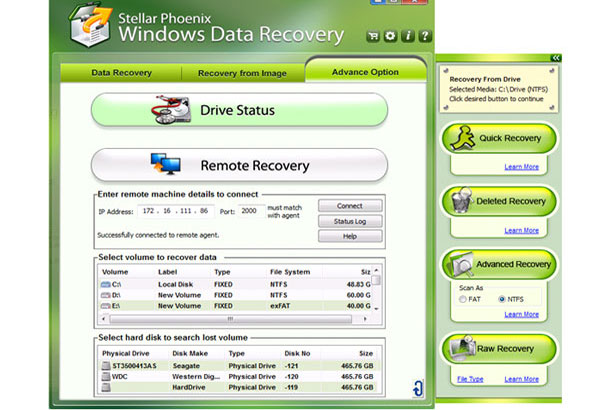The width and height of the screenshot is (590, 410).
Task: Click the Raw Recovery icon
Action: pos(462,348)
